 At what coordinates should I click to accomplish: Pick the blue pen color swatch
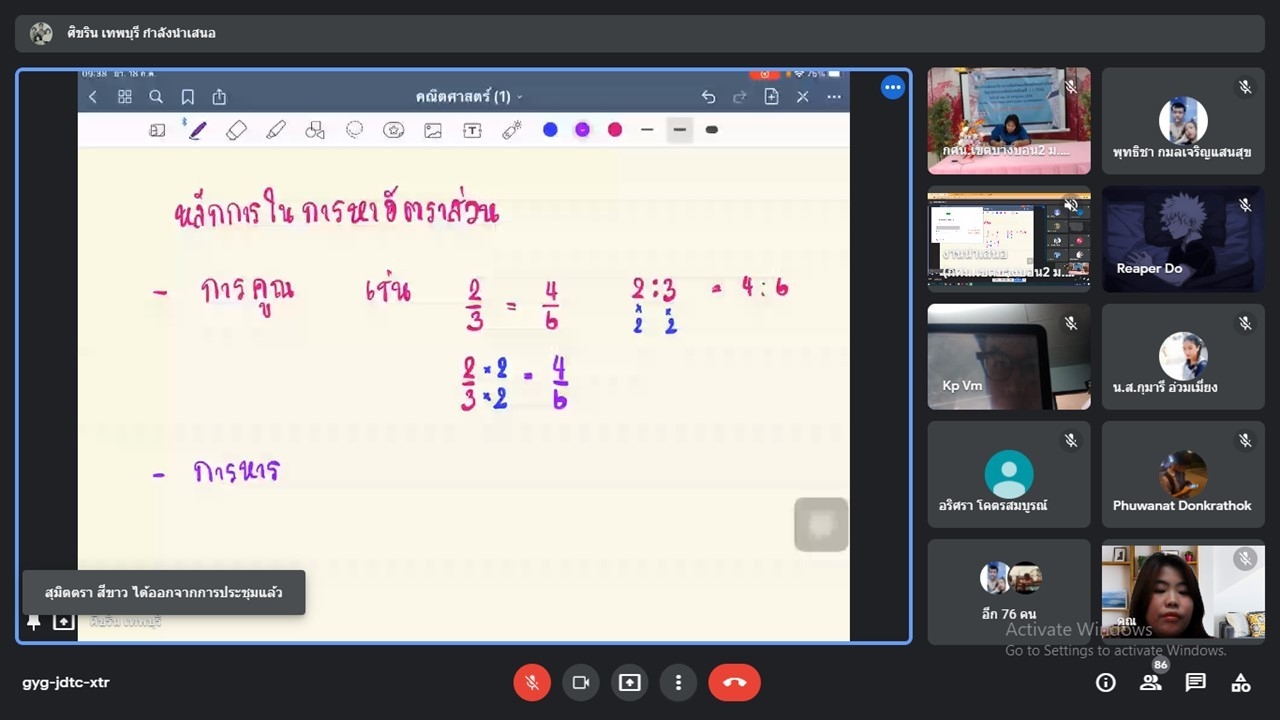click(550, 130)
